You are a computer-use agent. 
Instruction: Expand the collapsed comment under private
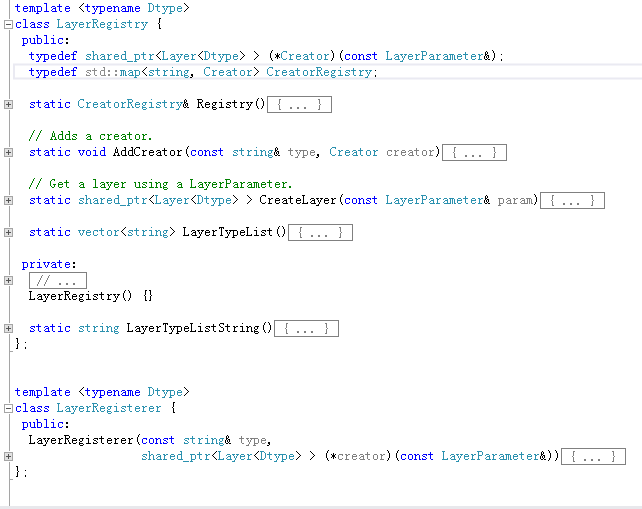point(8,281)
